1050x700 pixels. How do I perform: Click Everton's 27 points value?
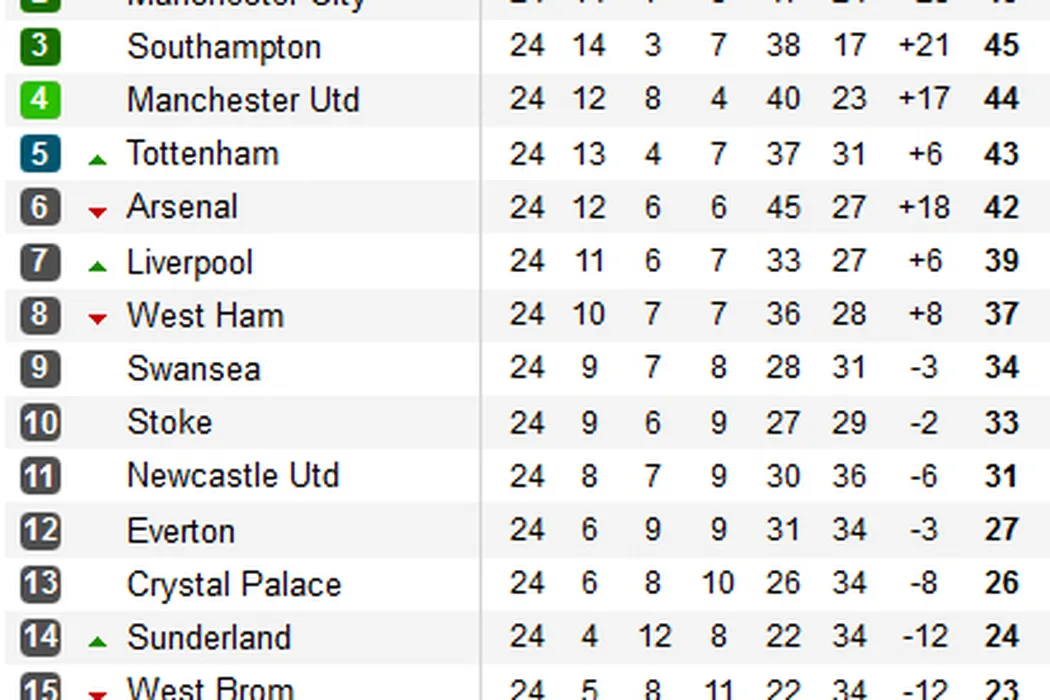tap(1000, 530)
